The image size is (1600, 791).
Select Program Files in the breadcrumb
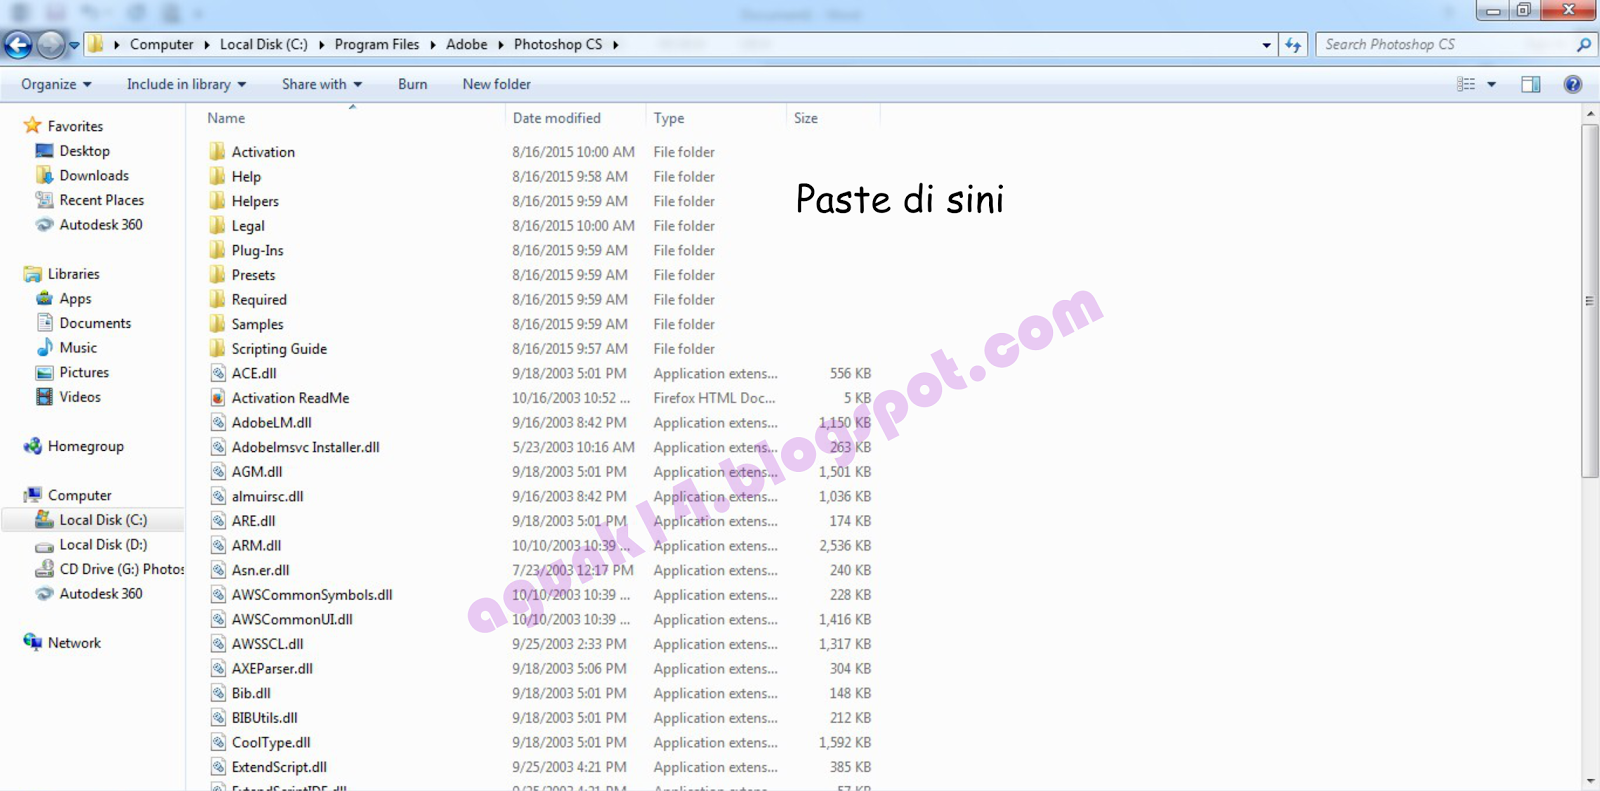(x=377, y=45)
